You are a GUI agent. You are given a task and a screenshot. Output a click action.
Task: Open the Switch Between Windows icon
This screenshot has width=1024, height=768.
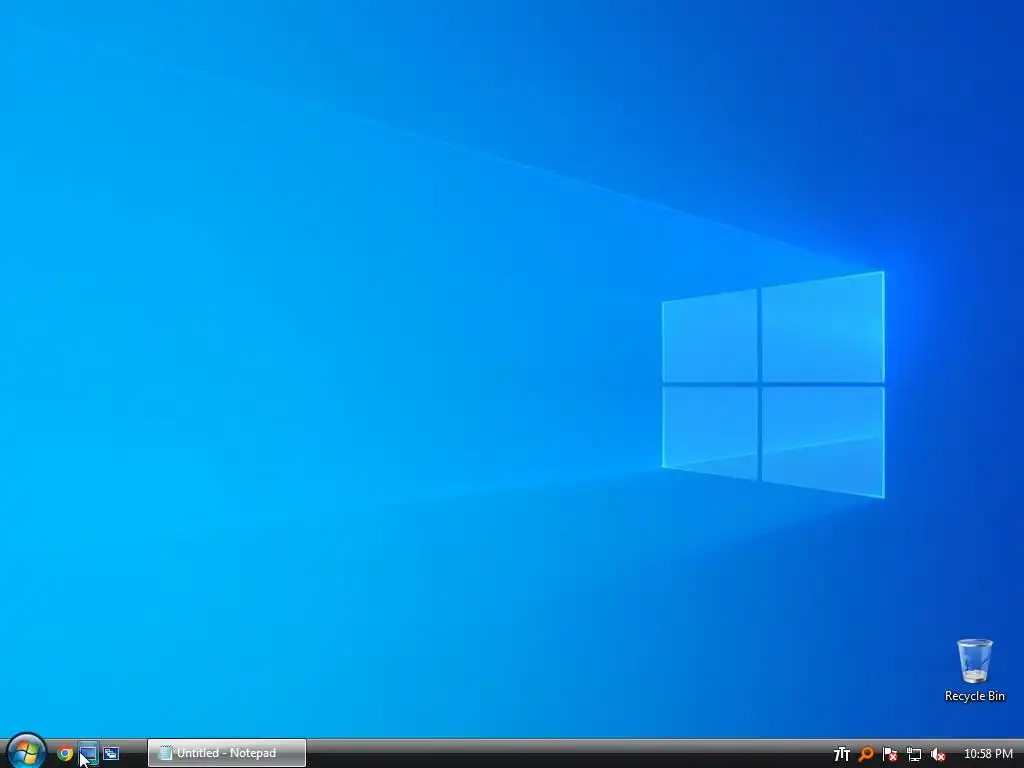(x=111, y=754)
